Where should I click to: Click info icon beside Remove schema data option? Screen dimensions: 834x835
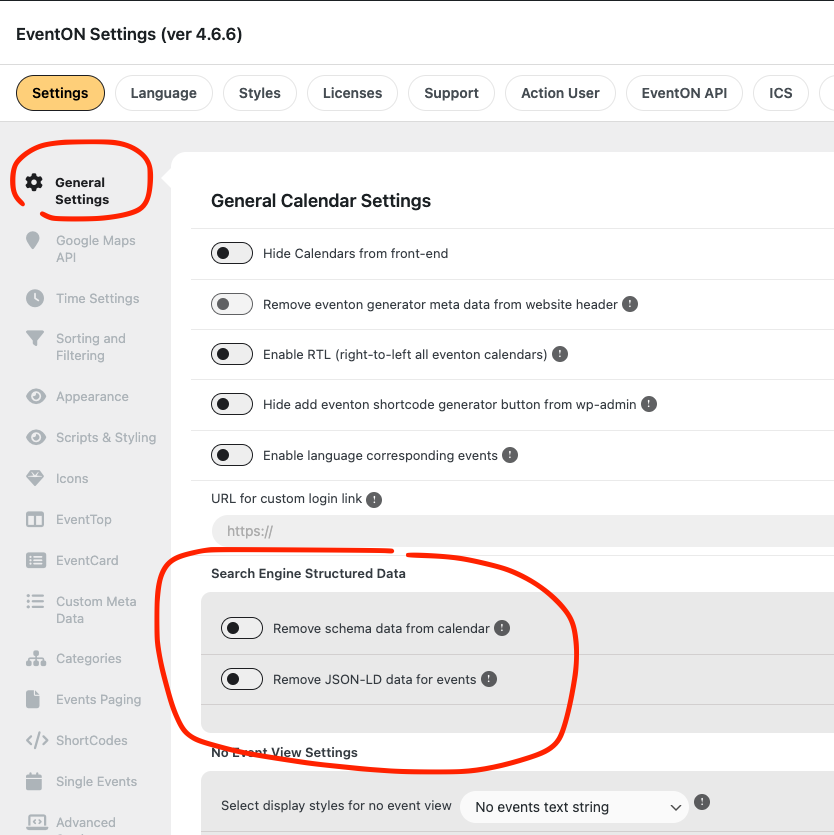tap(502, 628)
